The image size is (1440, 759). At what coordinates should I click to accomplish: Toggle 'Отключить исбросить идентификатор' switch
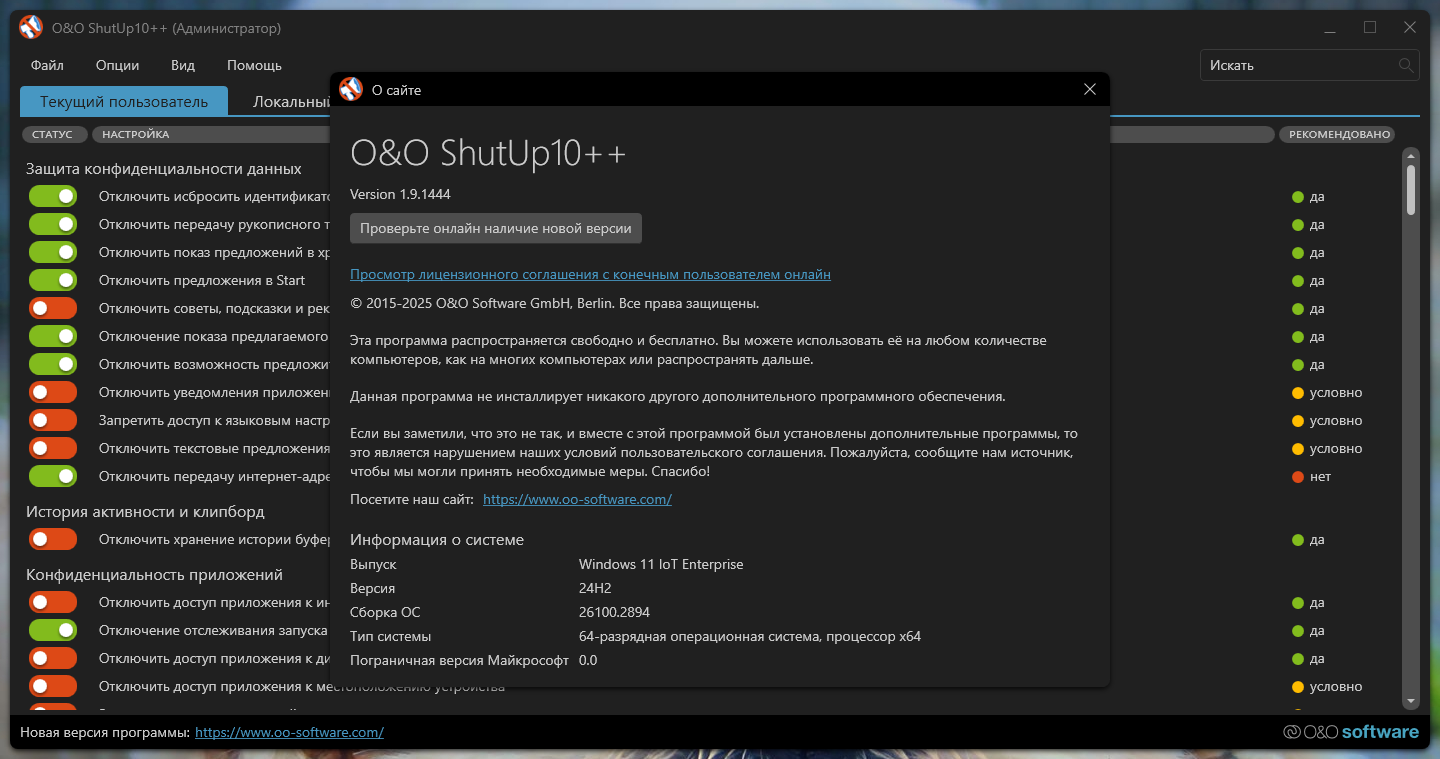coord(53,196)
